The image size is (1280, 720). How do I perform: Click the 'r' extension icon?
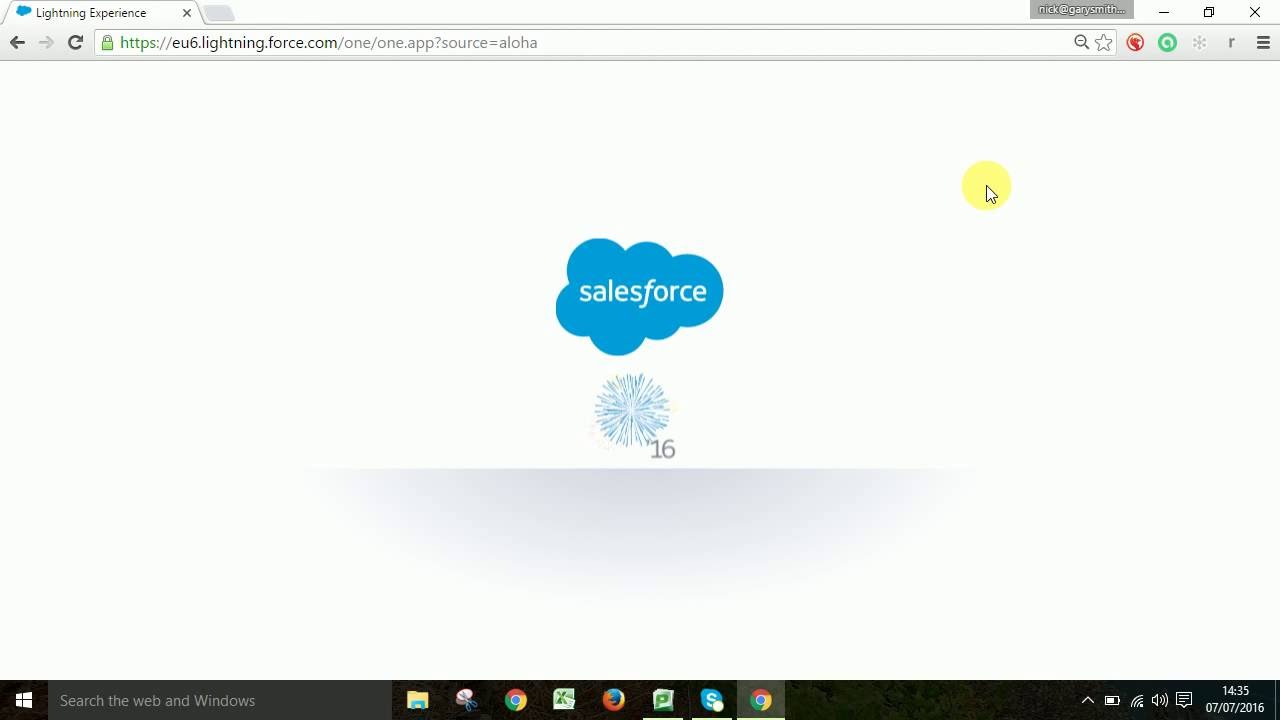tap(1231, 43)
